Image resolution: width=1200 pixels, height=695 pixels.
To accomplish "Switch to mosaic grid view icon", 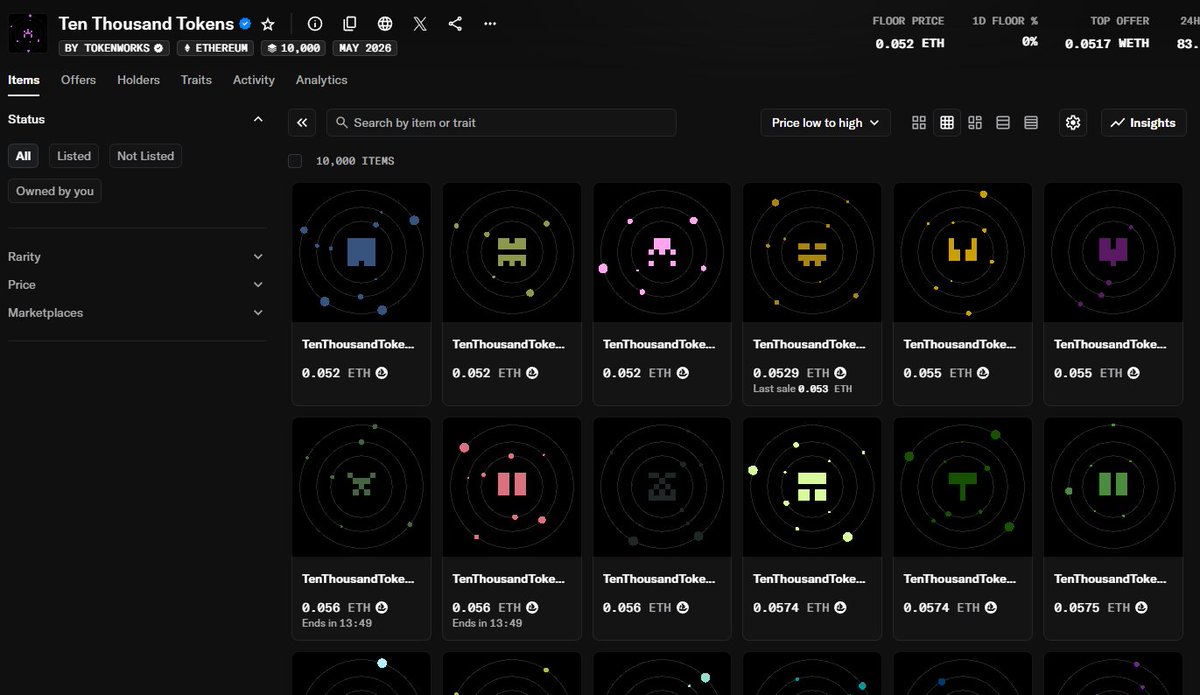I will 975,123.
